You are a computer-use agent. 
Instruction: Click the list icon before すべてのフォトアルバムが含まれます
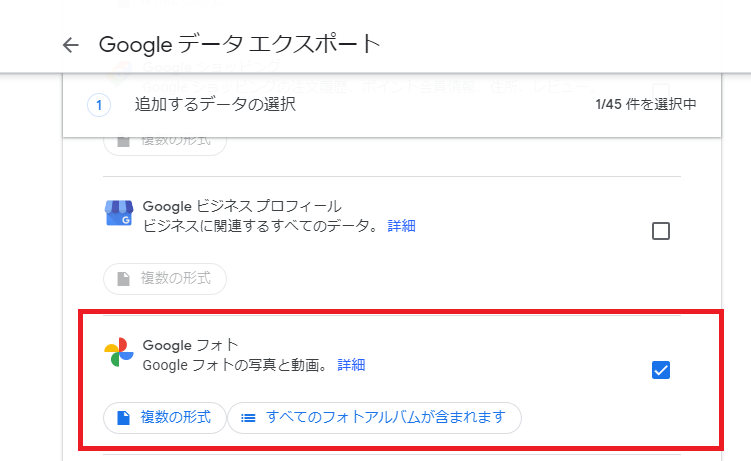coord(248,417)
